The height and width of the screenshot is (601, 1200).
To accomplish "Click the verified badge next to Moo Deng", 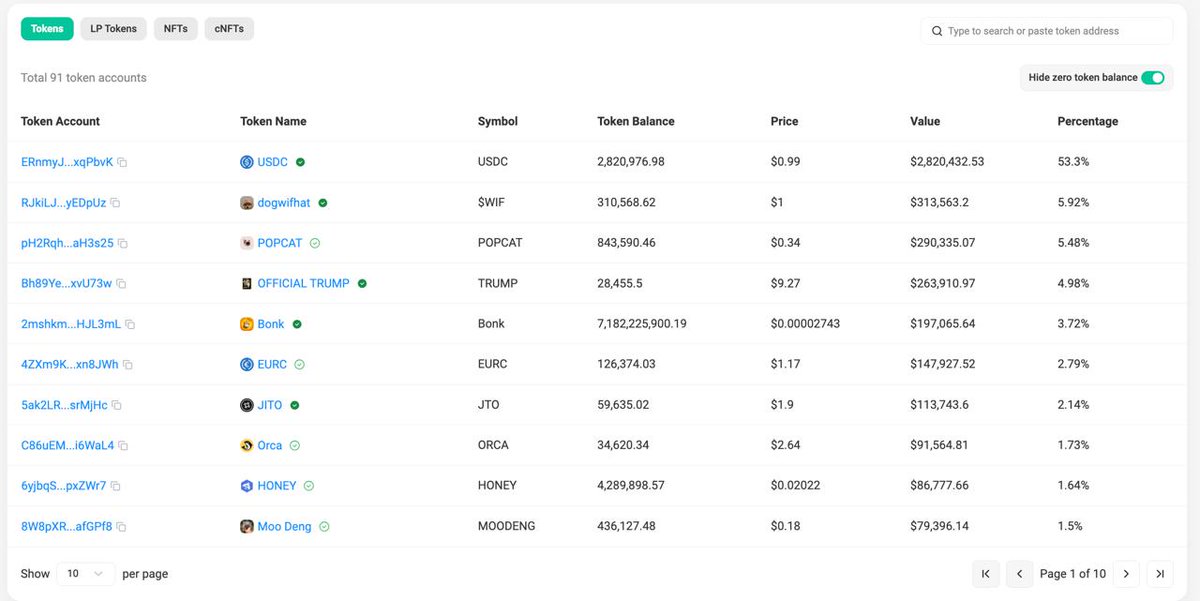I will coord(325,527).
